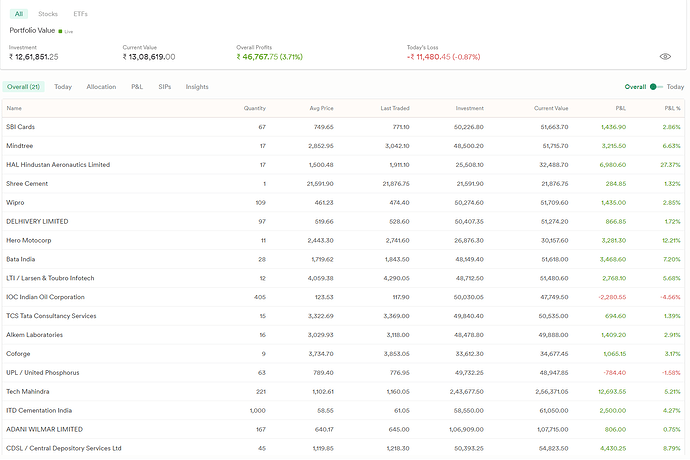Click ITD Cementation quantity 1,000
The width and height of the screenshot is (690, 460).
(257, 411)
